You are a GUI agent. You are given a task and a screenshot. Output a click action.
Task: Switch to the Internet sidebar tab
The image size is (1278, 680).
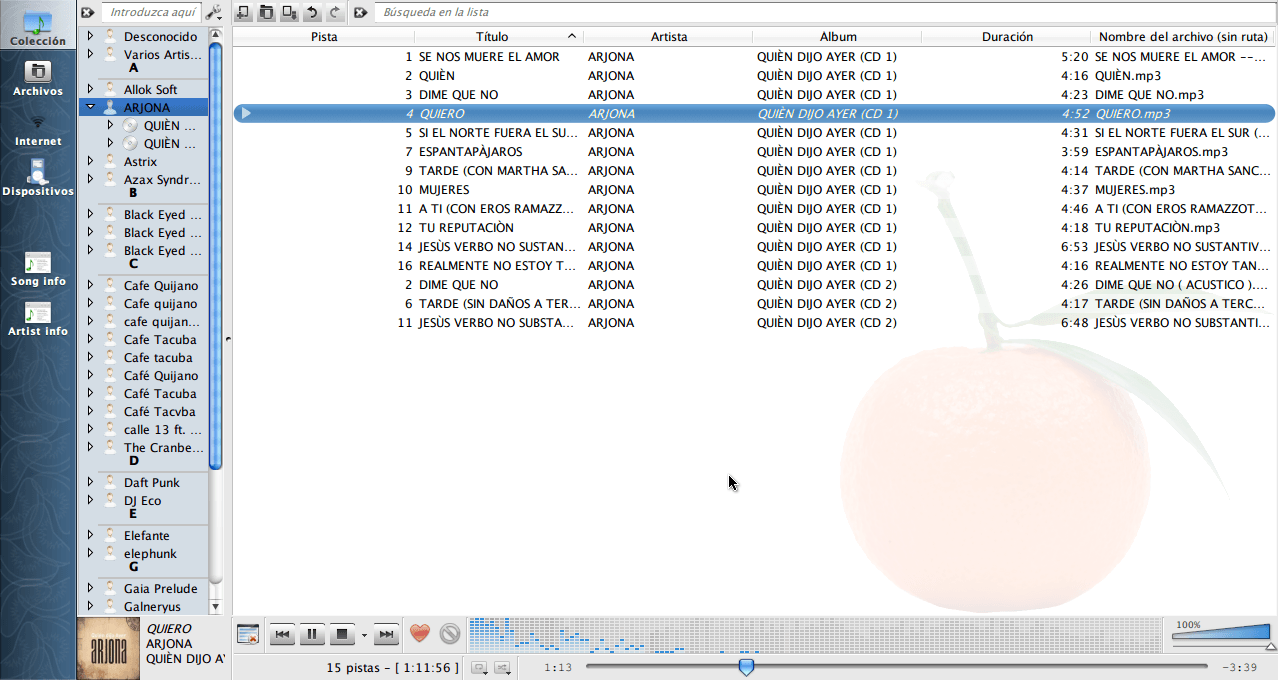[x=38, y=129]
